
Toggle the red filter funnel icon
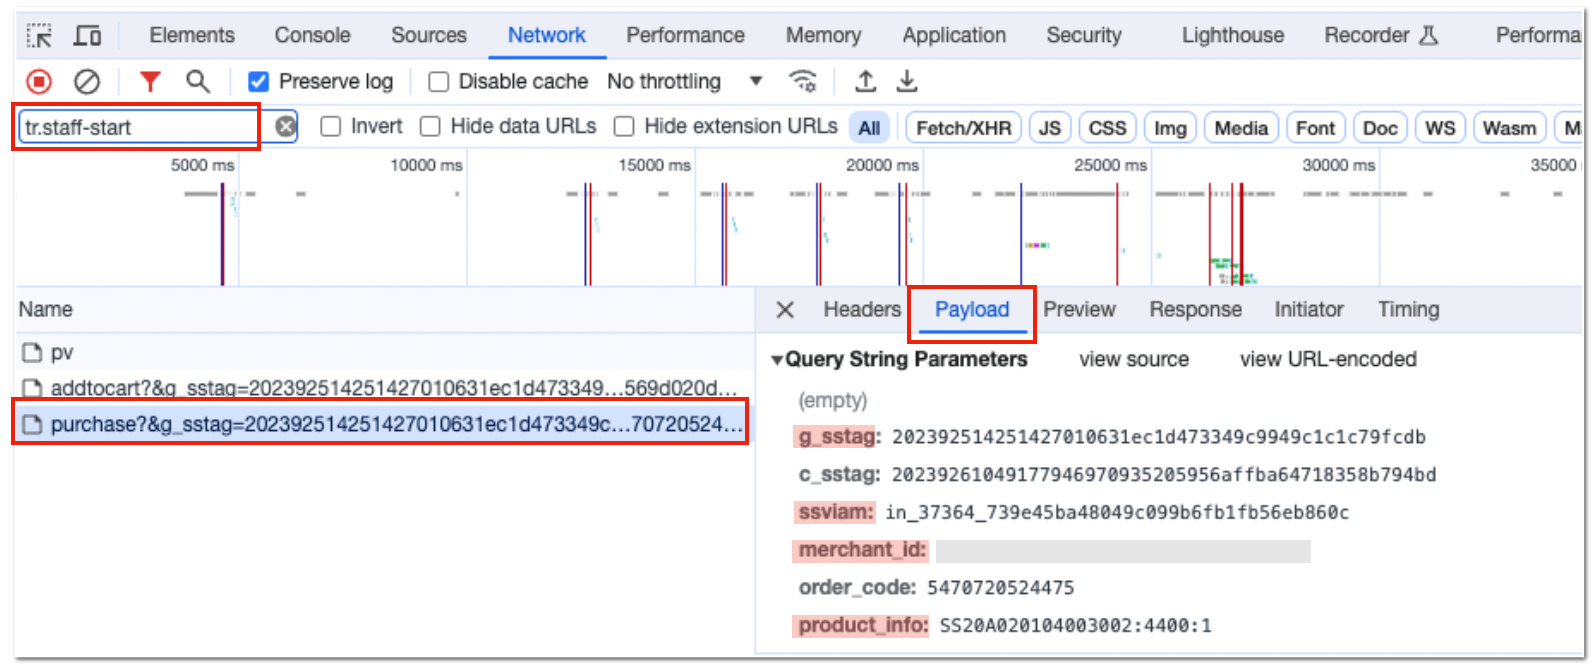150,82
